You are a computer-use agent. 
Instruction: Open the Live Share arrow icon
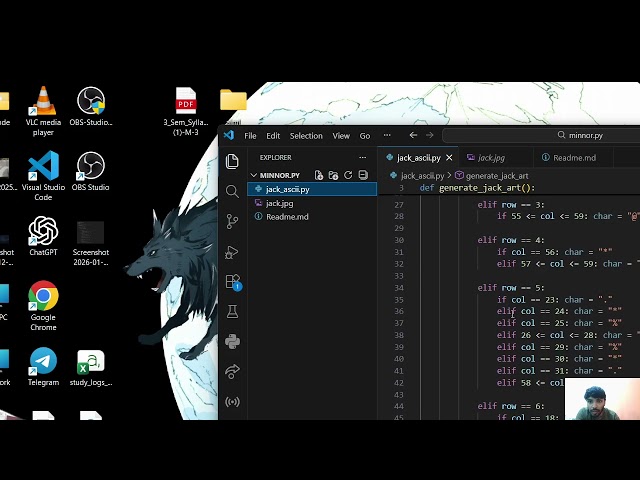[x=232, y=372]
